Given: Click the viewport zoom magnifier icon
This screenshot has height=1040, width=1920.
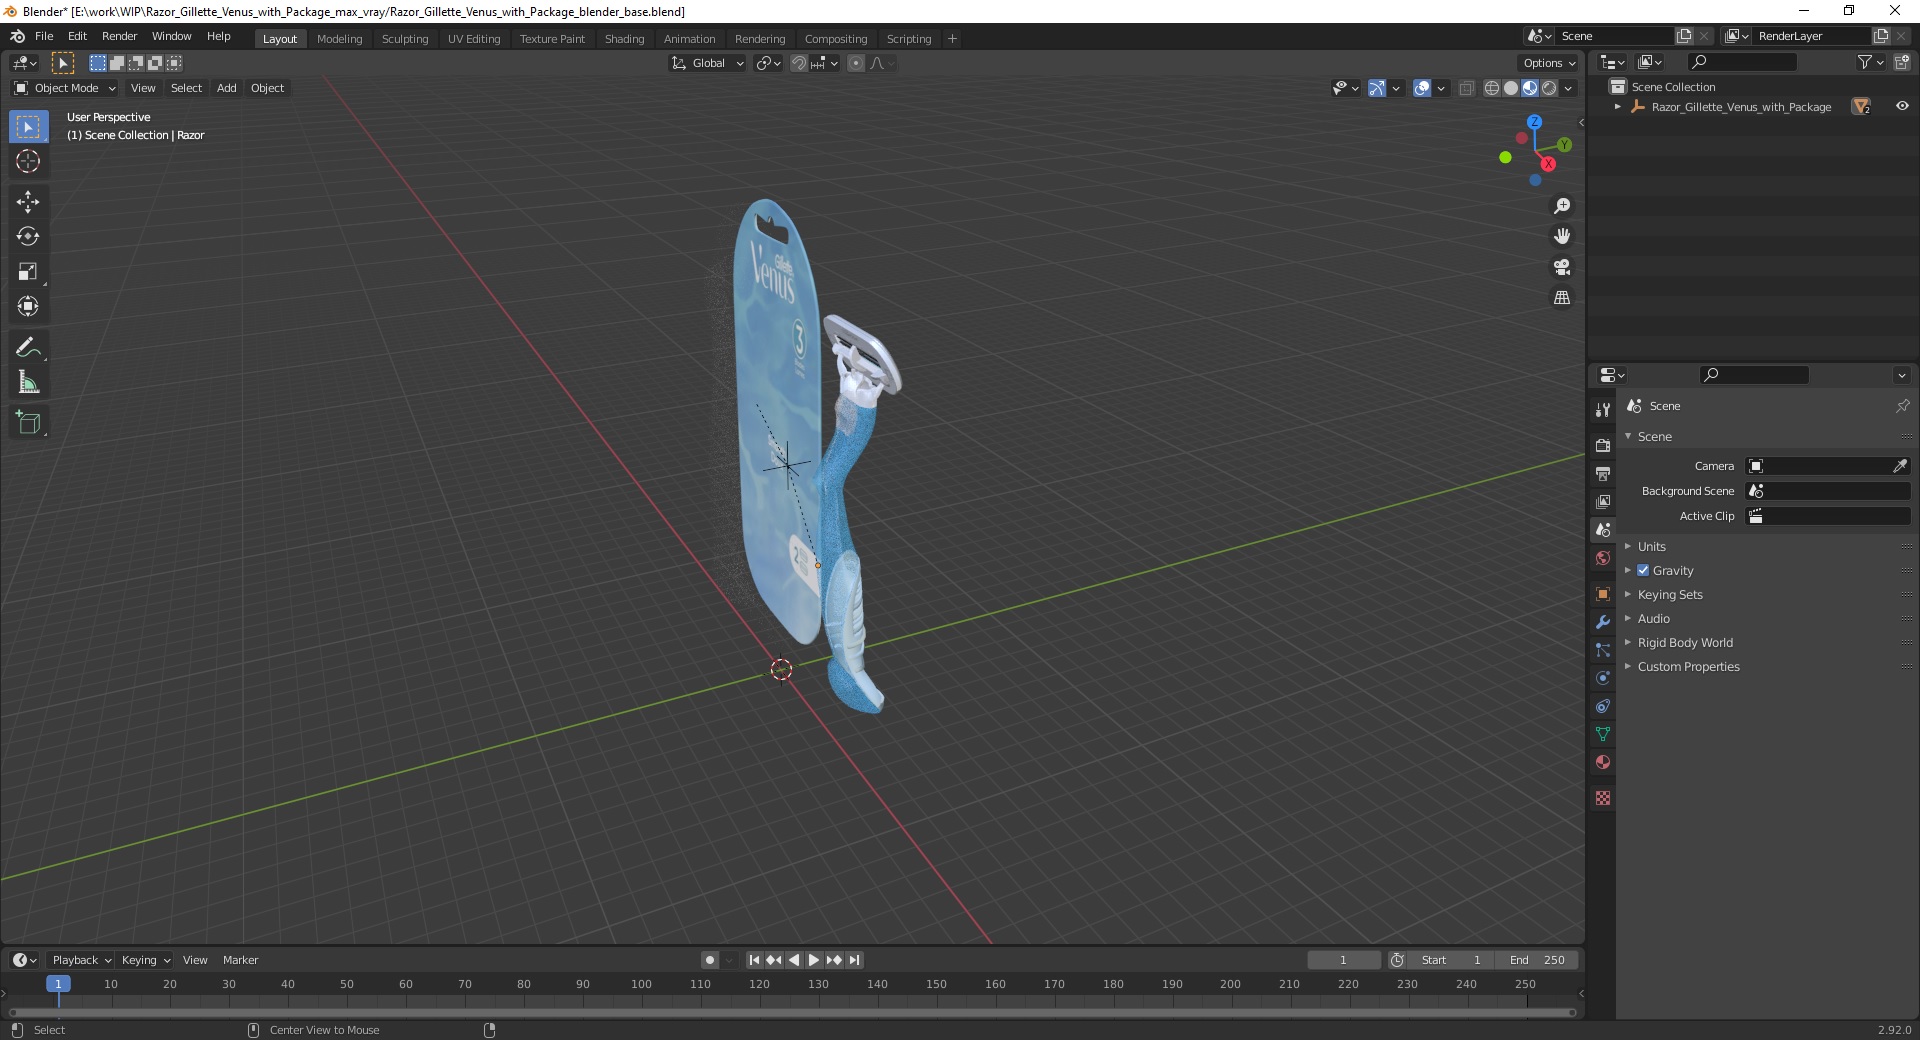Looking at the screenshot, I should pos(1561,206).
